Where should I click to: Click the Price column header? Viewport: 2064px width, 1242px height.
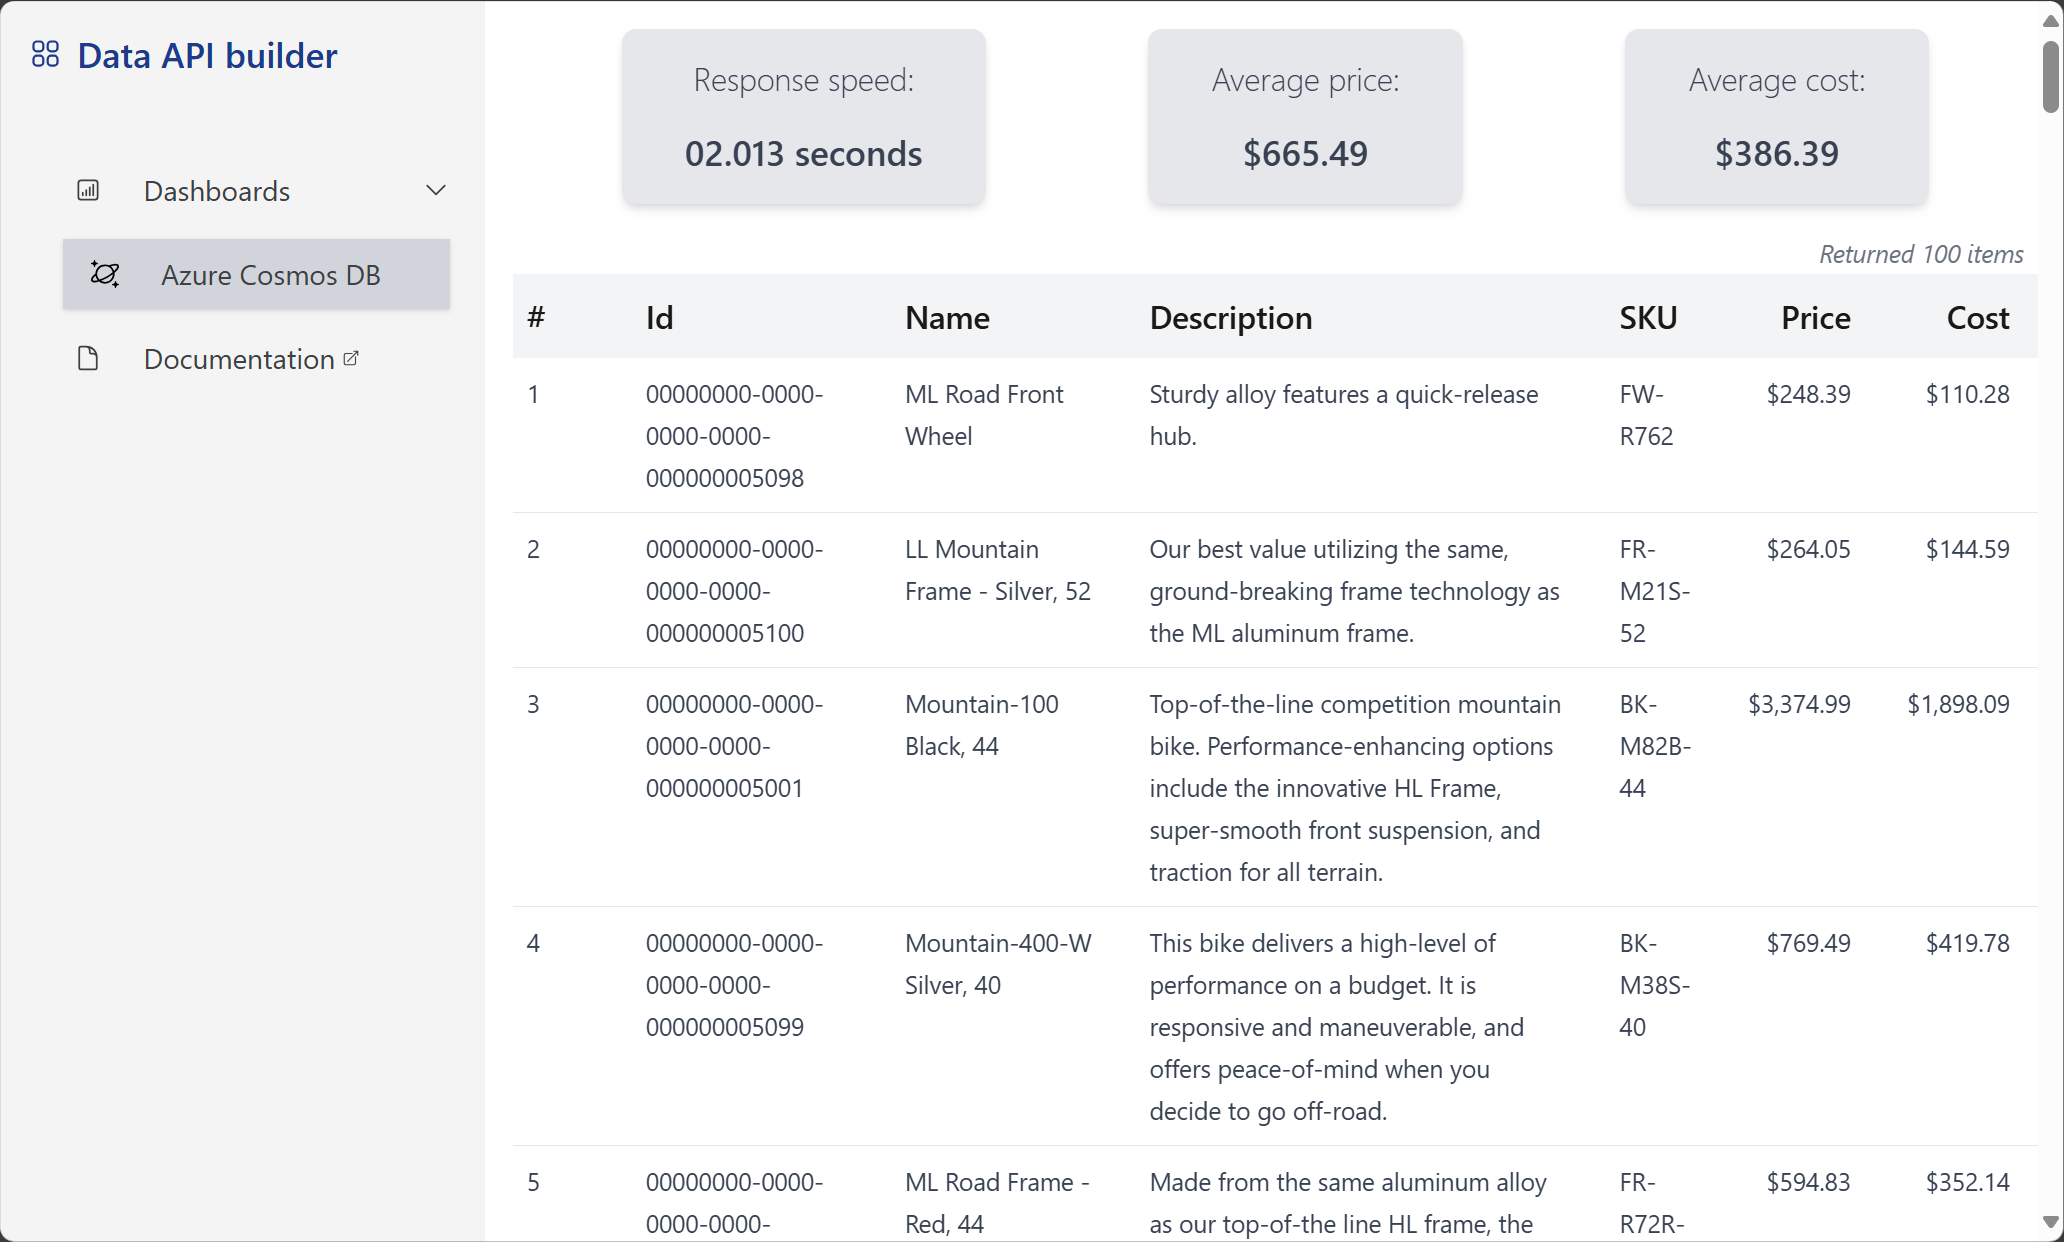[1815, 318]
